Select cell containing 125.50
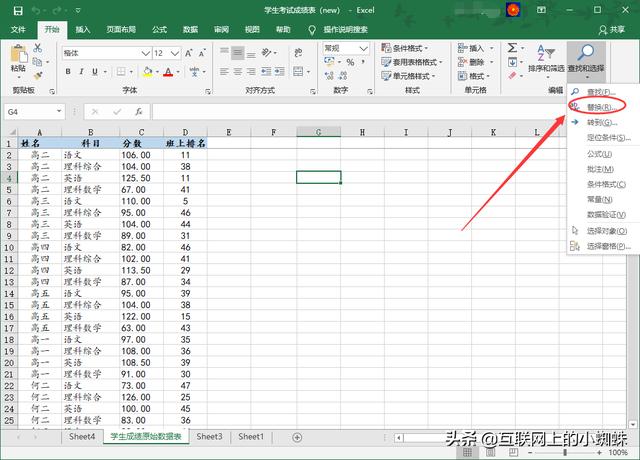Screen dimensions: 640x460 pyautogui.click(x=141, y=178)
